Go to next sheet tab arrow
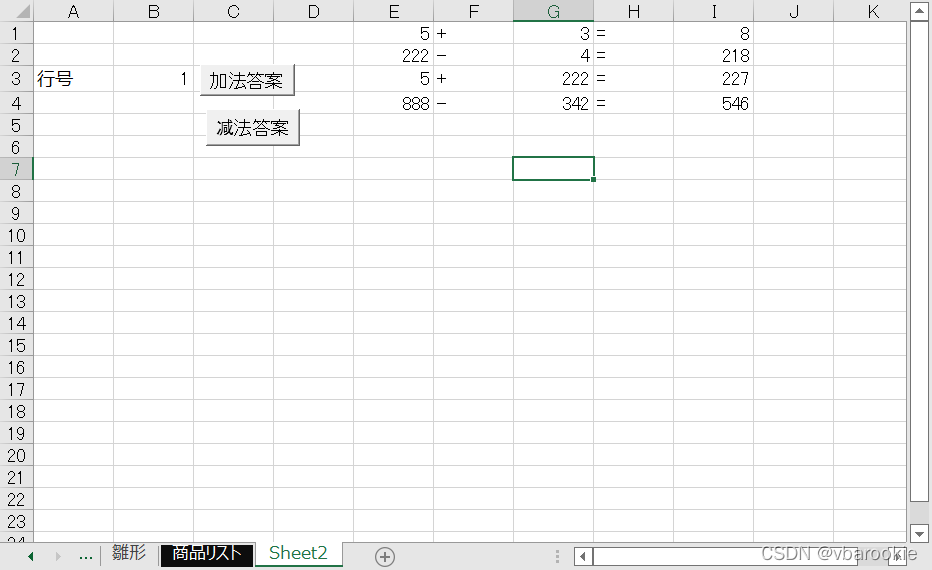The image size is (932, 570). pos(58,556)
